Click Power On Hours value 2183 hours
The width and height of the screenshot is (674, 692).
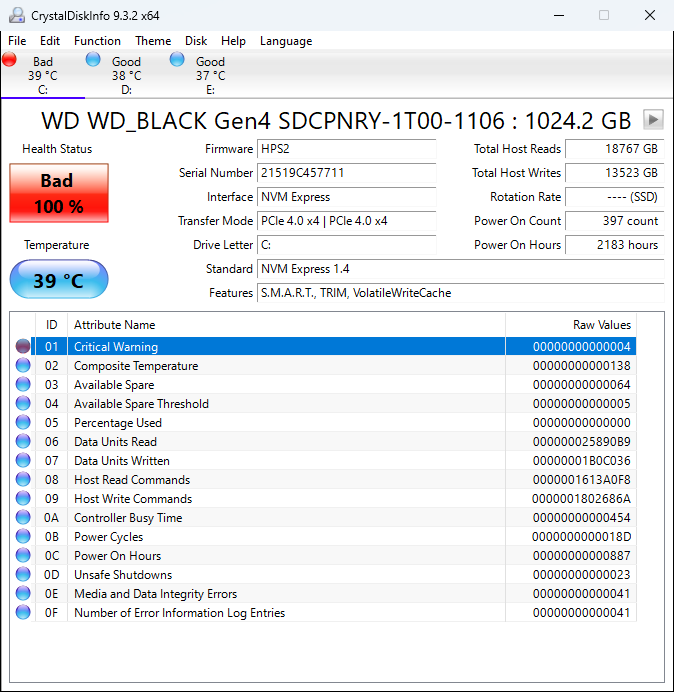[614, 244]
